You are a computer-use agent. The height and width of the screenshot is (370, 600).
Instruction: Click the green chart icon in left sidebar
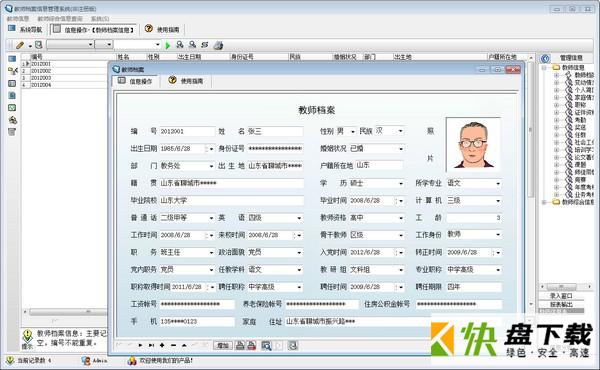pos(12,108)
